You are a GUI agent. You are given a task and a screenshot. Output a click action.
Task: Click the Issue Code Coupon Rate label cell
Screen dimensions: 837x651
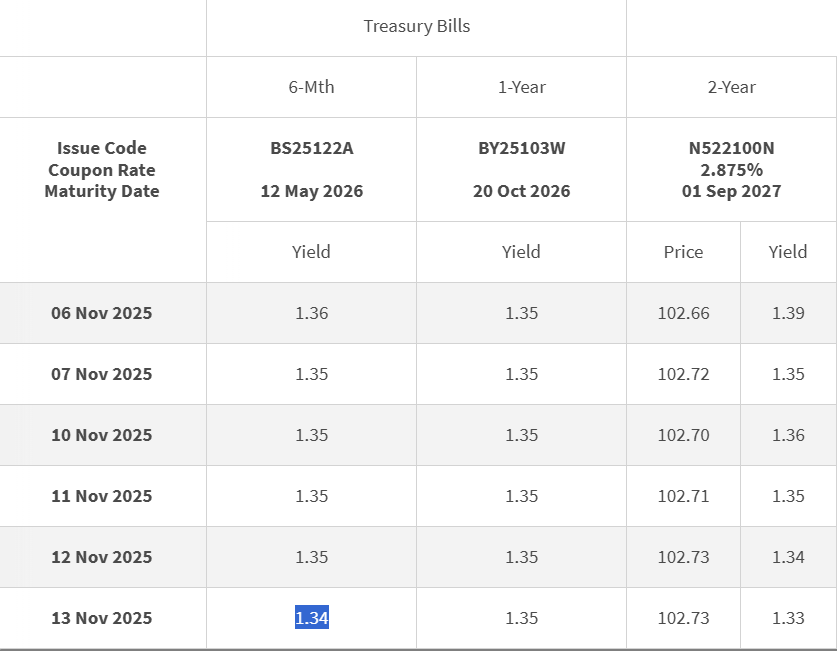101,169
